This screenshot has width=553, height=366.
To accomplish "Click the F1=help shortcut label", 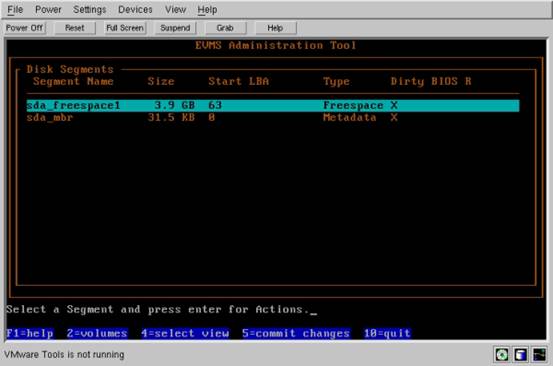I will click(x=30, y=333).
